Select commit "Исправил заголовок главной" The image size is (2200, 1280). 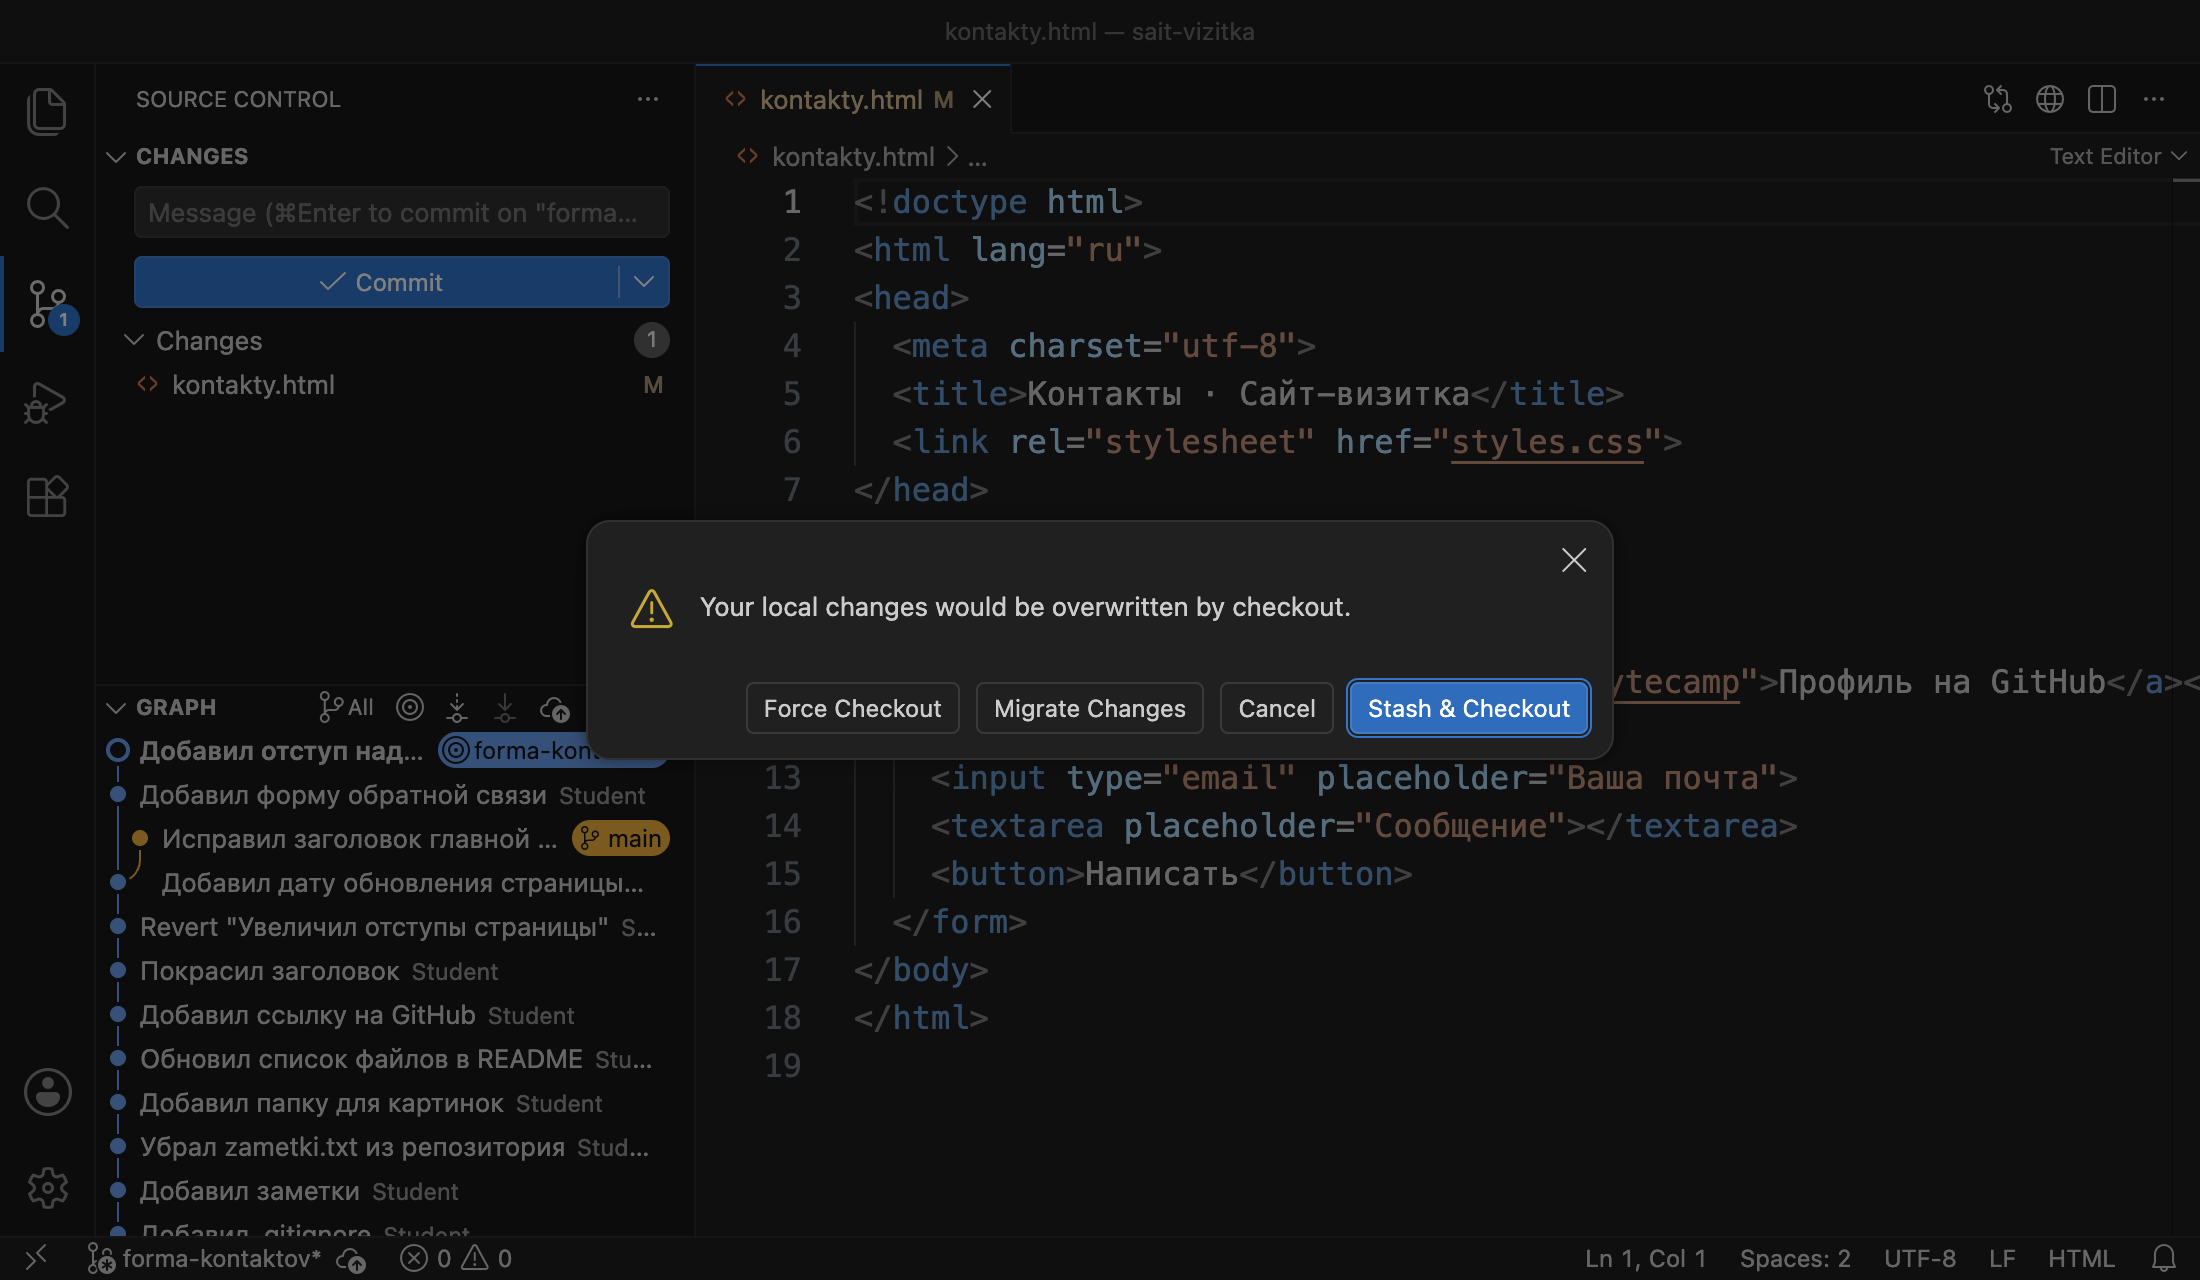point(359,839)
